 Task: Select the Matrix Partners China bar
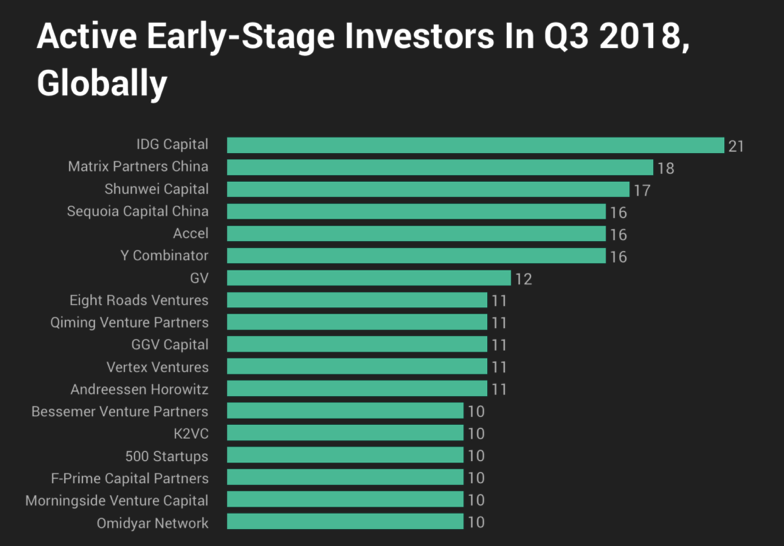click(x=440, y=167)
